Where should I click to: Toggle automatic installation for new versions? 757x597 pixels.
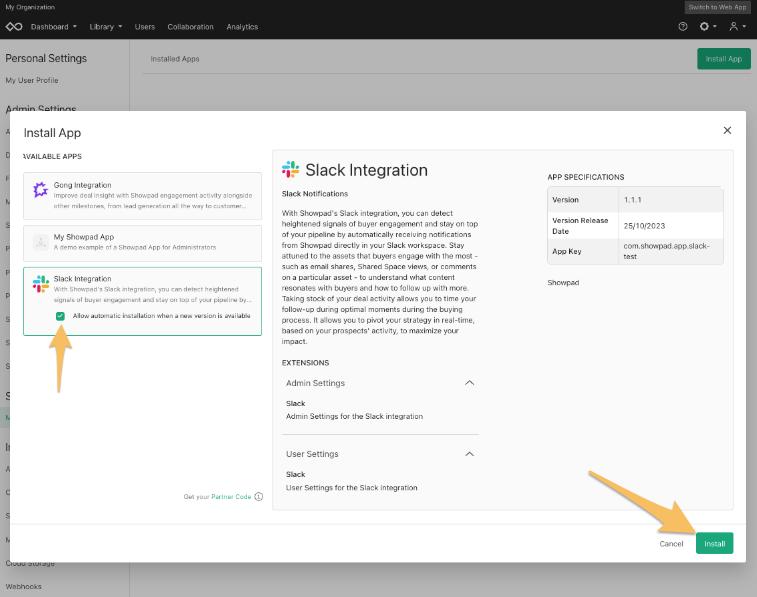pos(60,316)
